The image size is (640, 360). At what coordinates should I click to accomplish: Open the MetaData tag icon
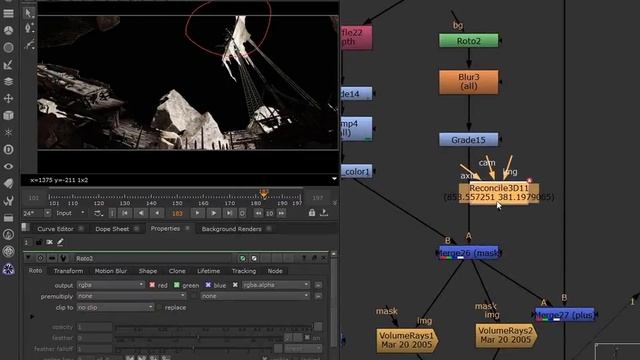(x=9, y=184)
